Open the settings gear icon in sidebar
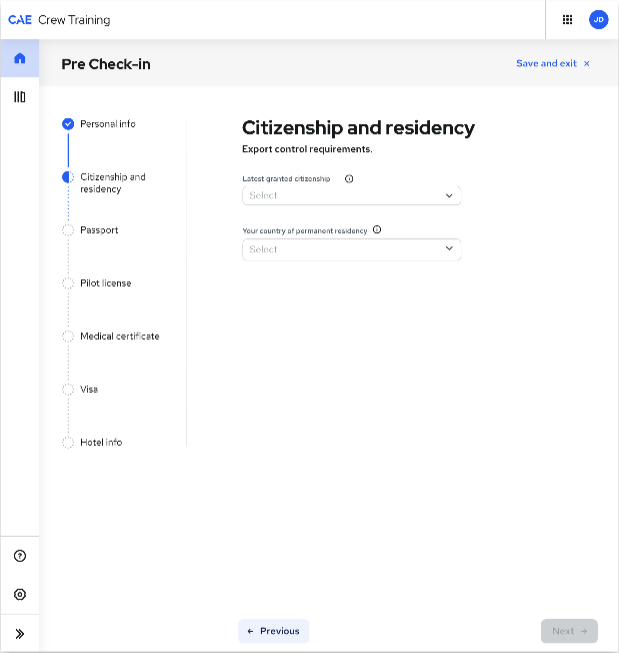Screen dimensions: 619x653 [x=20, y=594]
